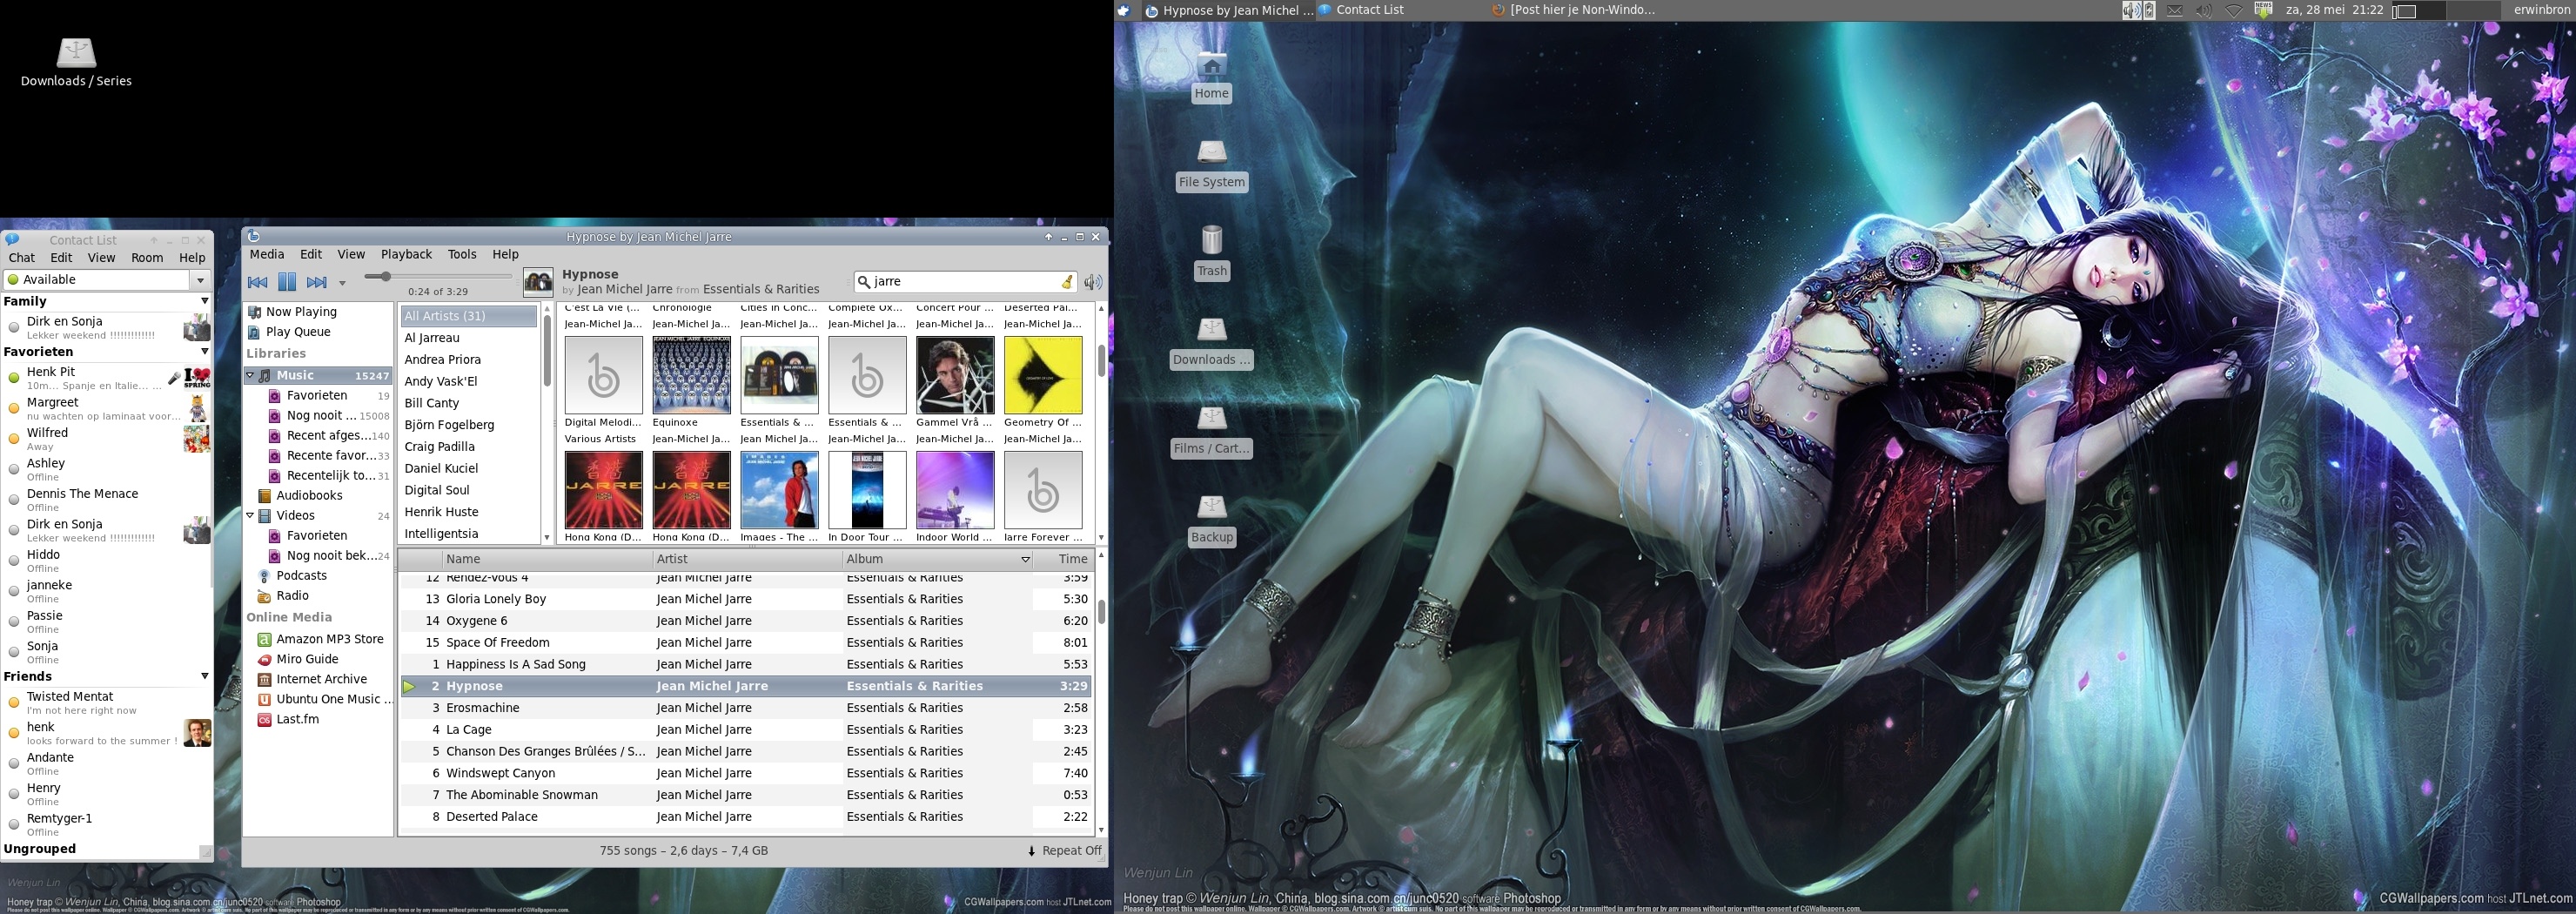Open the Playback menu
Image resolution: width=2576 pixels, height=914 pixels.
[x=406, y=255]
